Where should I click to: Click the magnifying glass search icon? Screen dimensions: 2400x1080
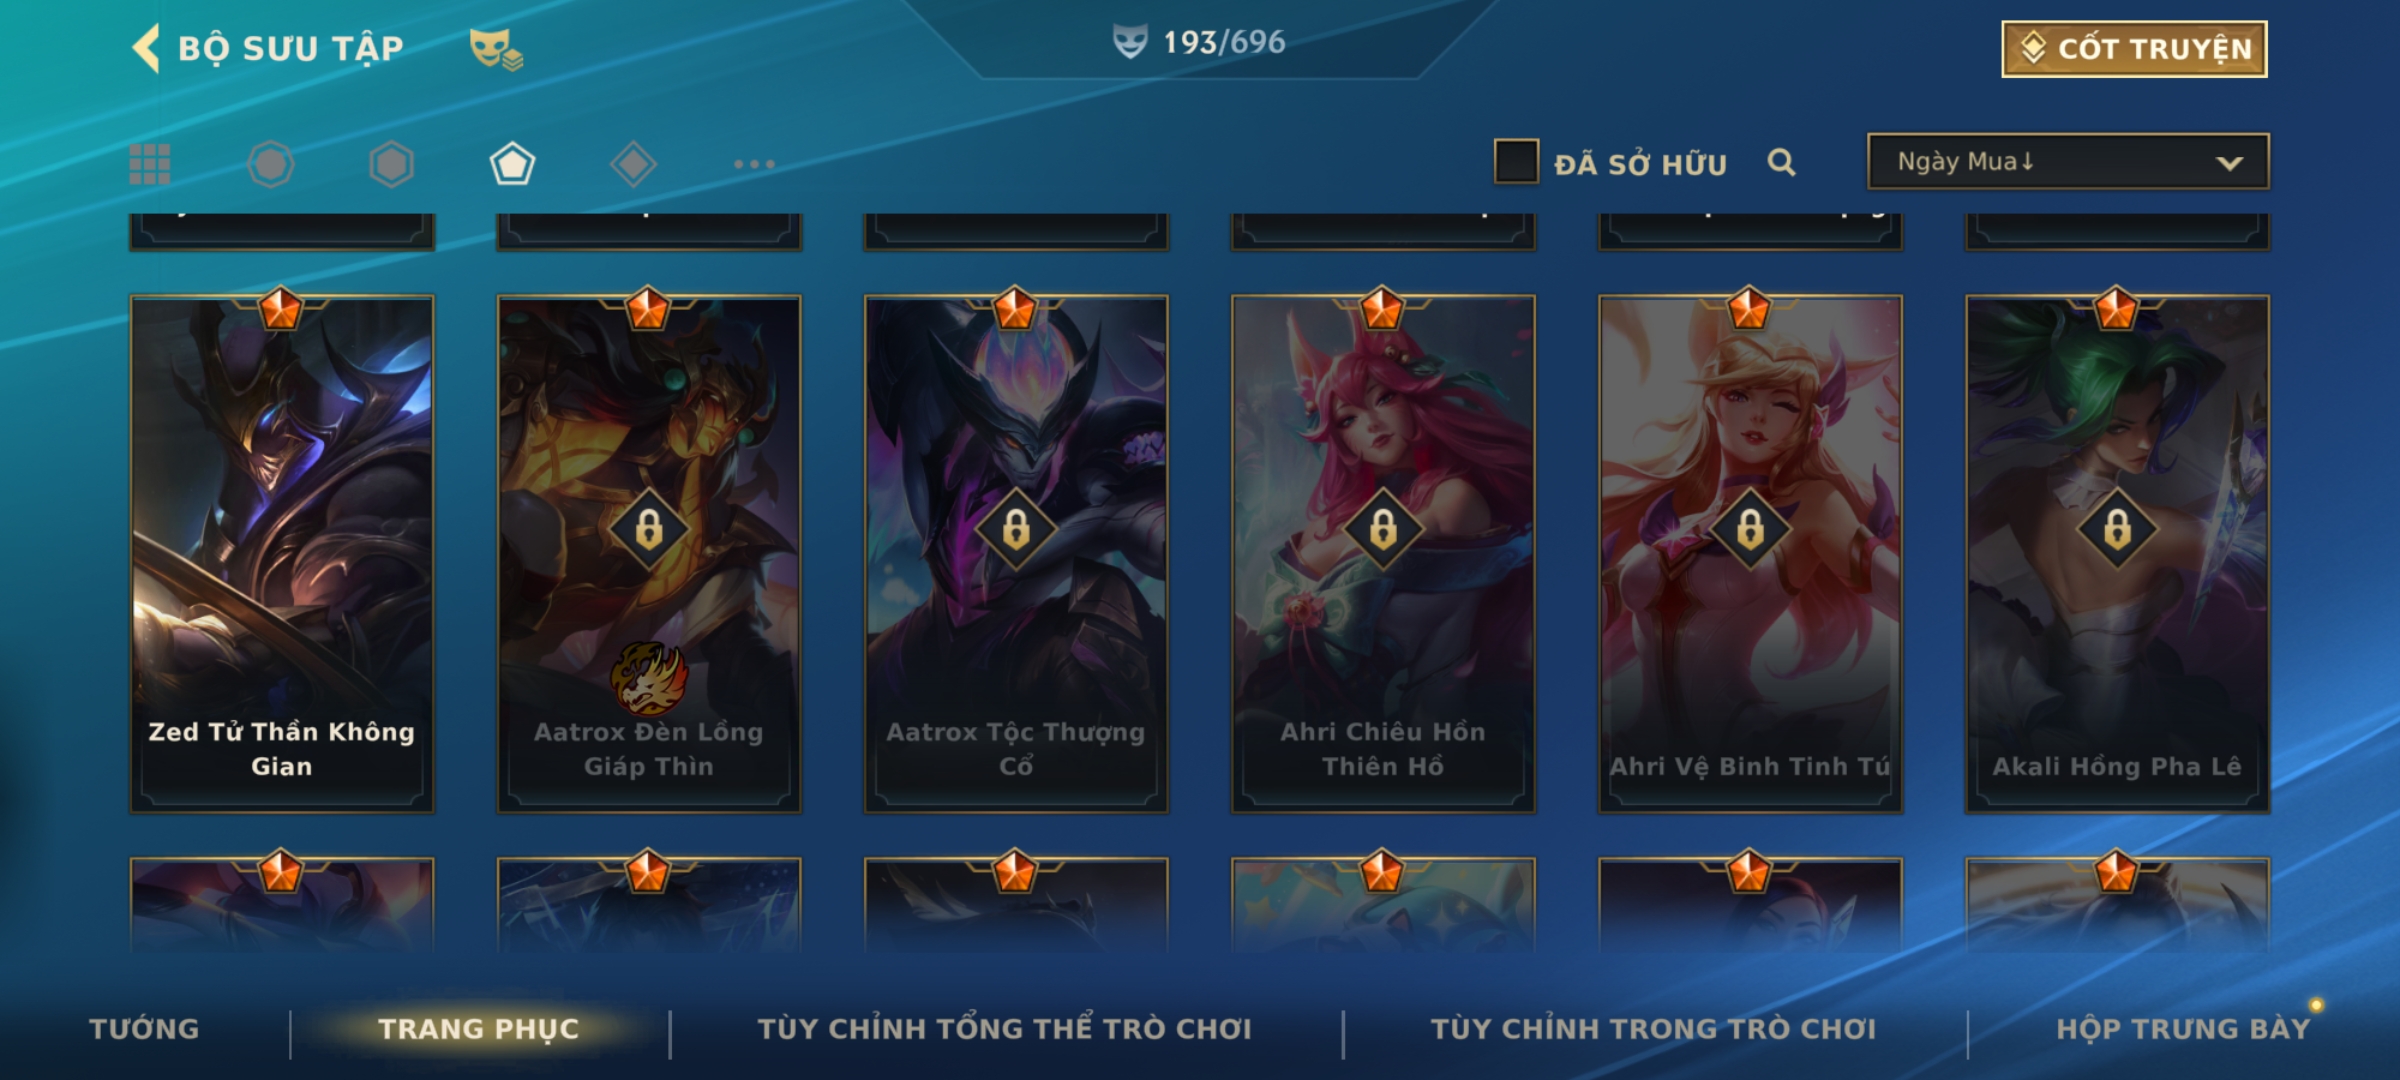(x=1781, y=162)
